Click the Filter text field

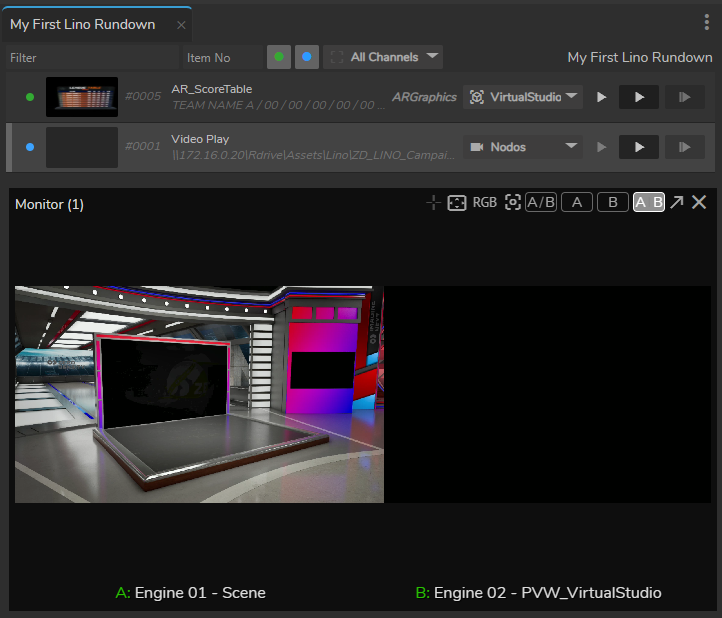(x=92, y=58)
